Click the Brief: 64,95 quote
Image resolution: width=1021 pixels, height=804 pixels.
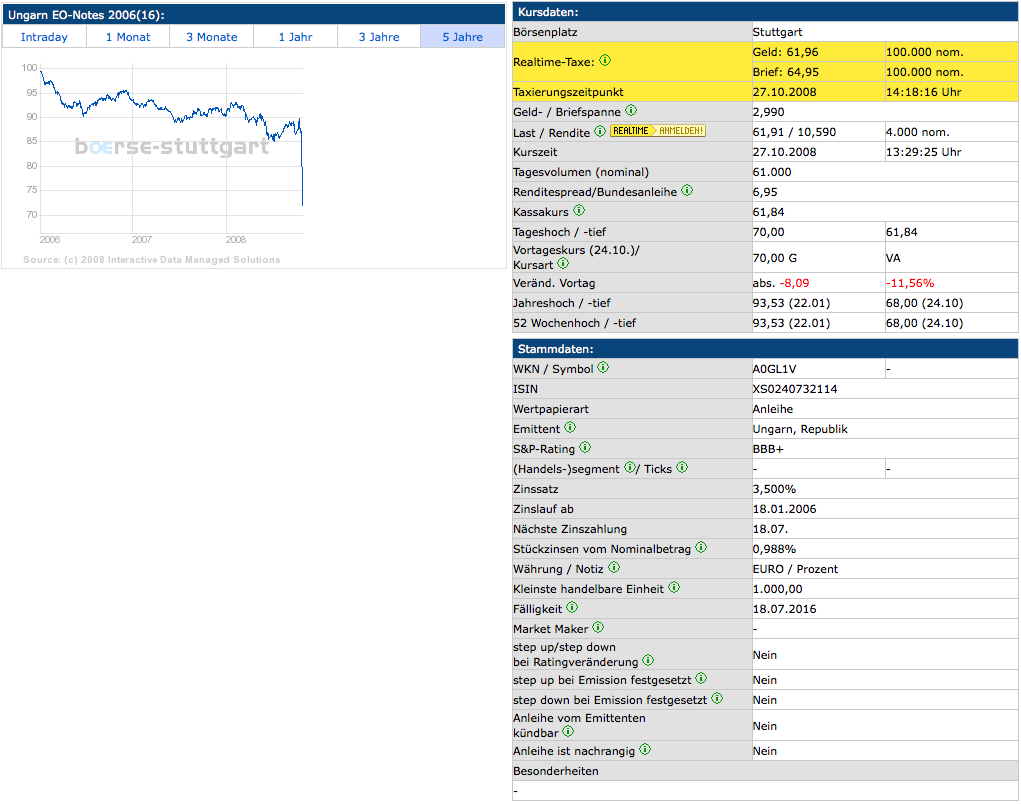point(786,72)
